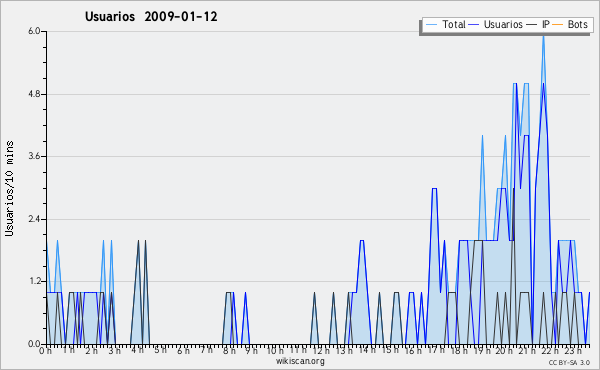Click the Total spike at 4 near 19 h
This screenshot has width=600, height=370.
pyautogui.click(x=482, y=137)
